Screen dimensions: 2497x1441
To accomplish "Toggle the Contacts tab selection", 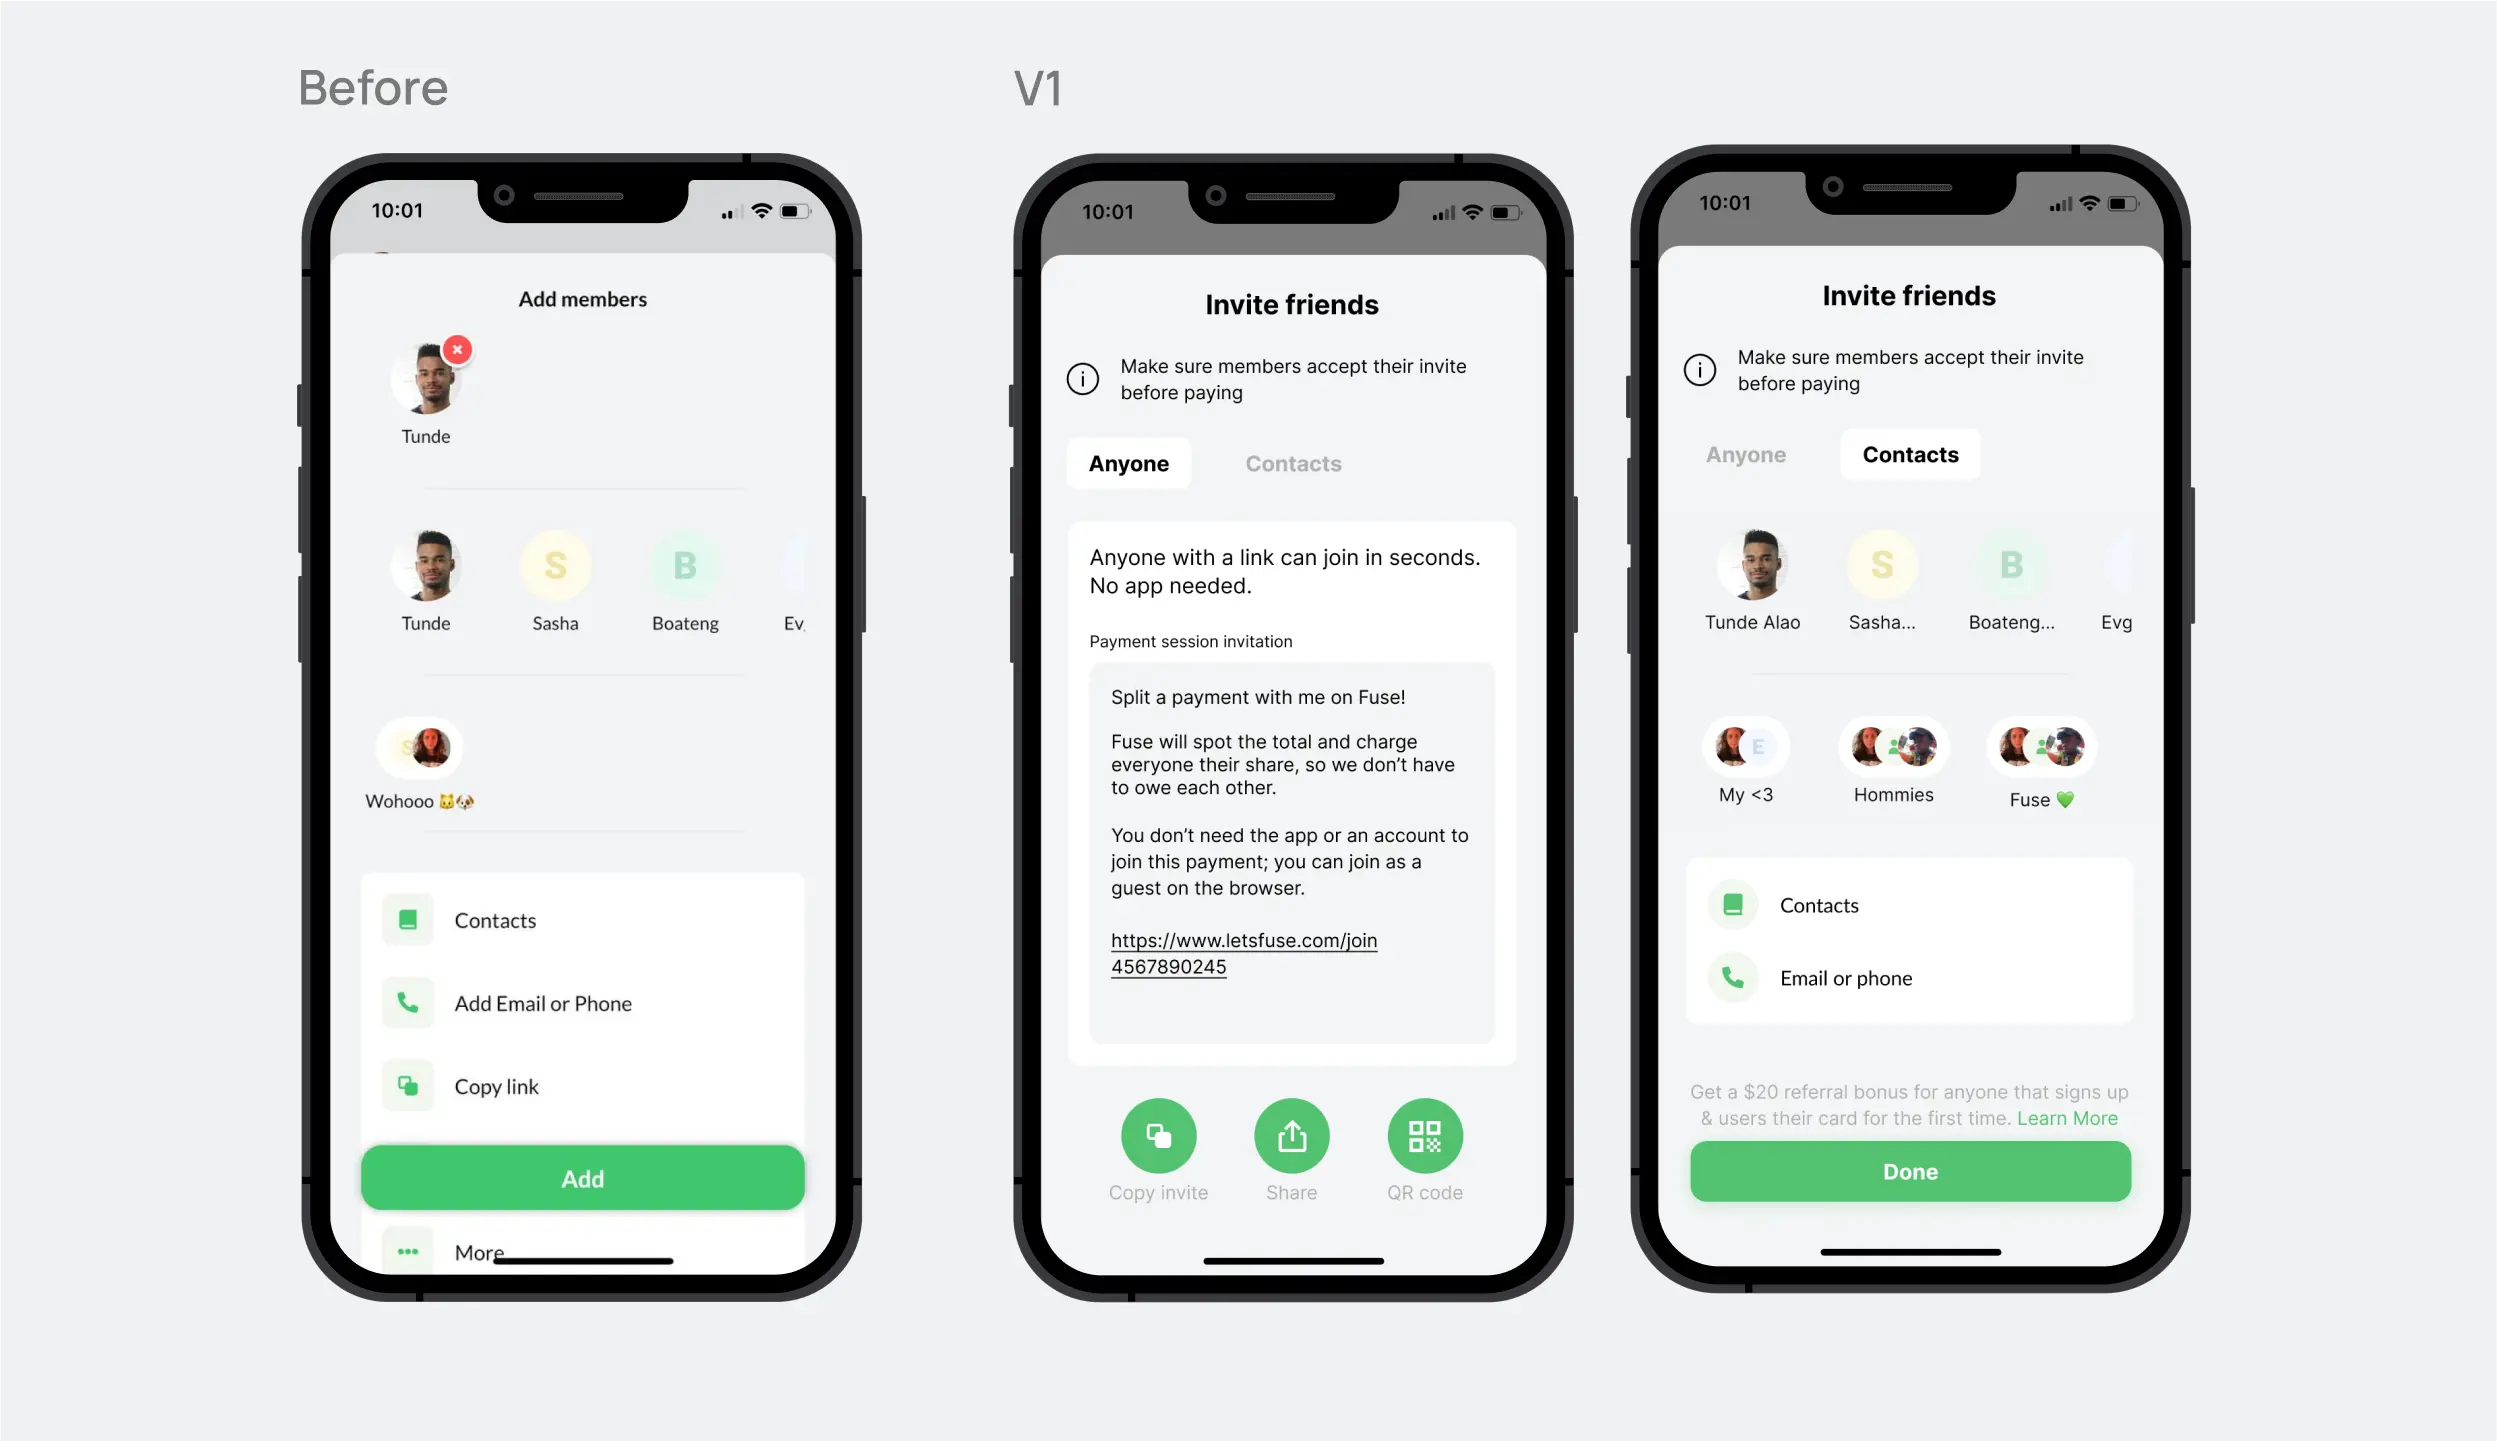I will point(1291,461).
